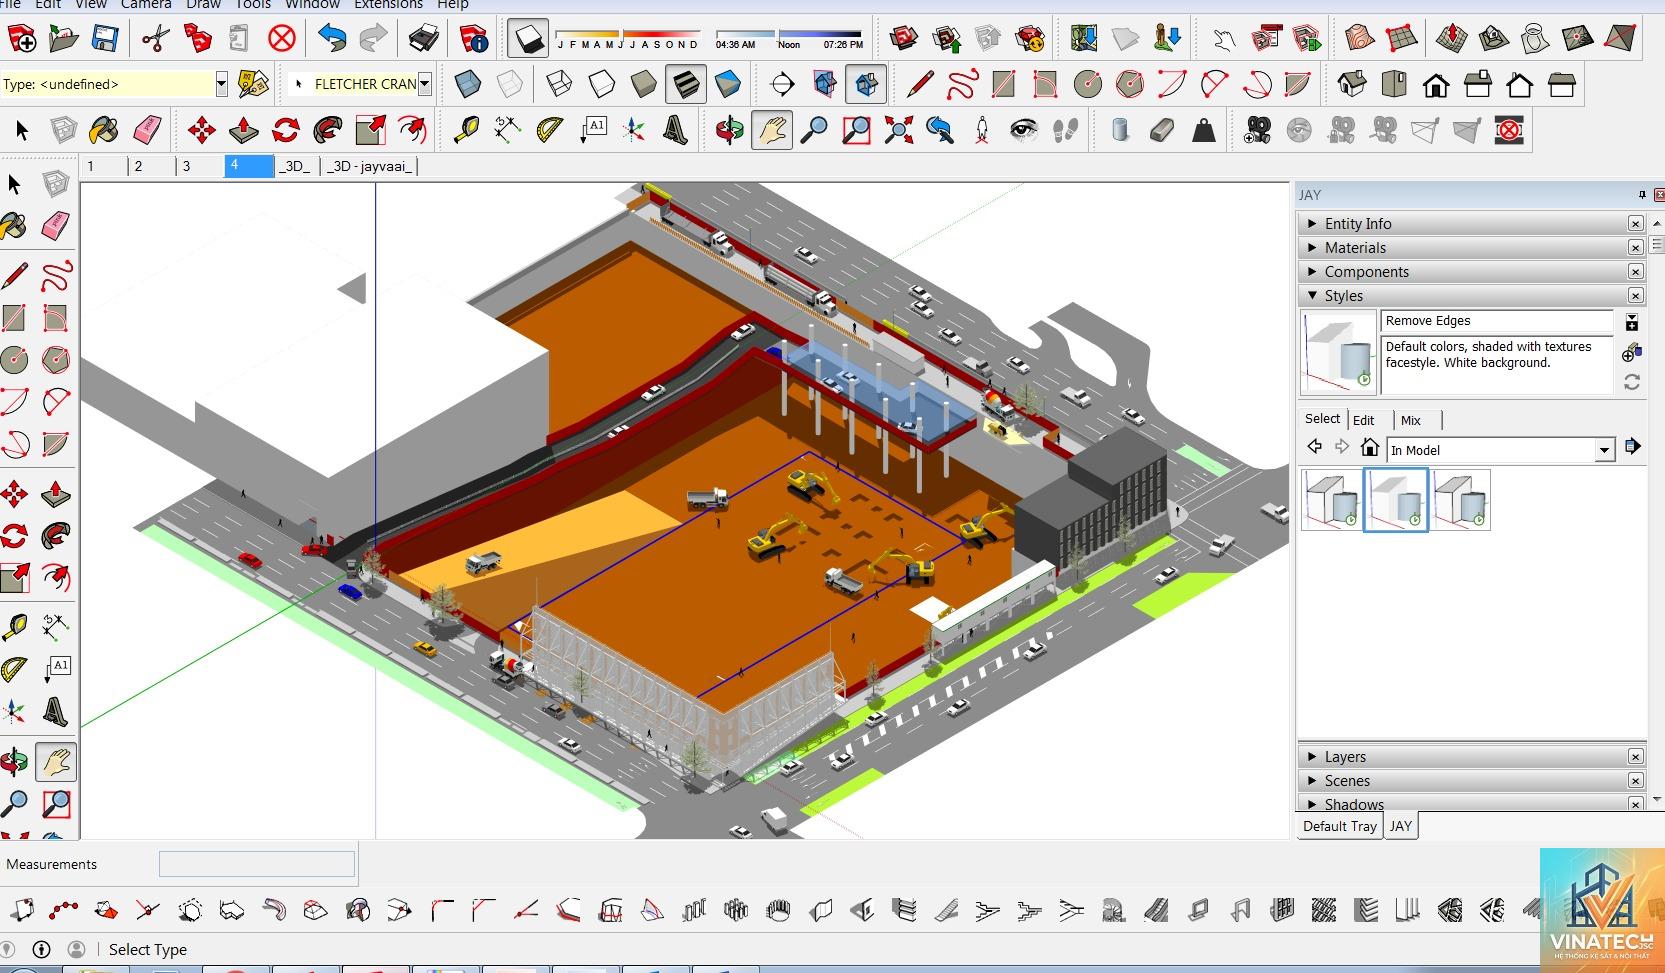
Task: Save the model with the floppy icon
Action: (105, 39)
